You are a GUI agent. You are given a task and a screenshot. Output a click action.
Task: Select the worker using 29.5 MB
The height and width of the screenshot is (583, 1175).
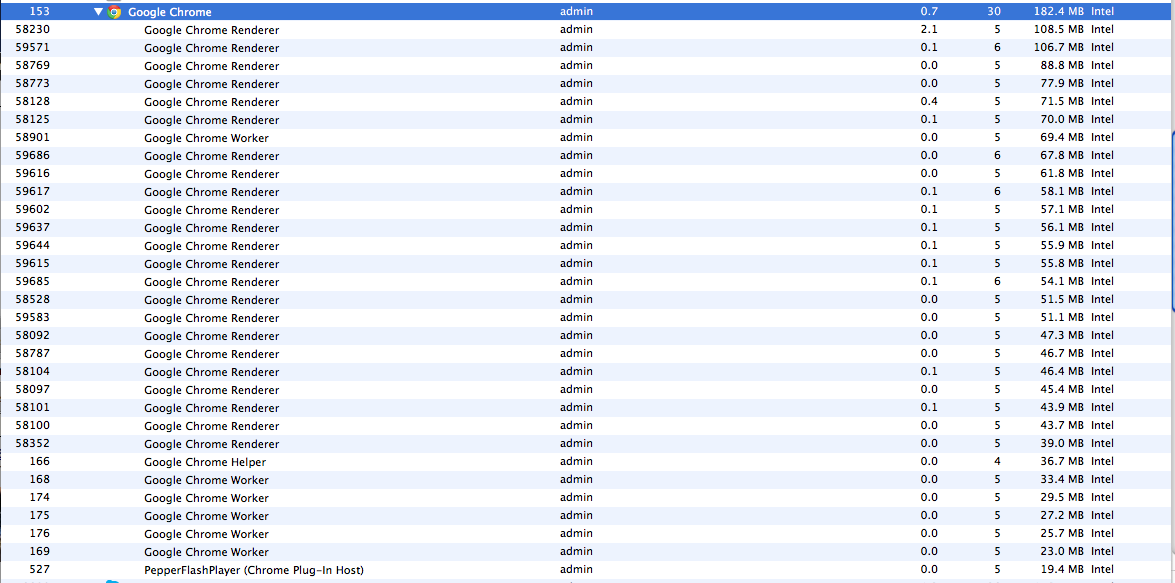588,498
